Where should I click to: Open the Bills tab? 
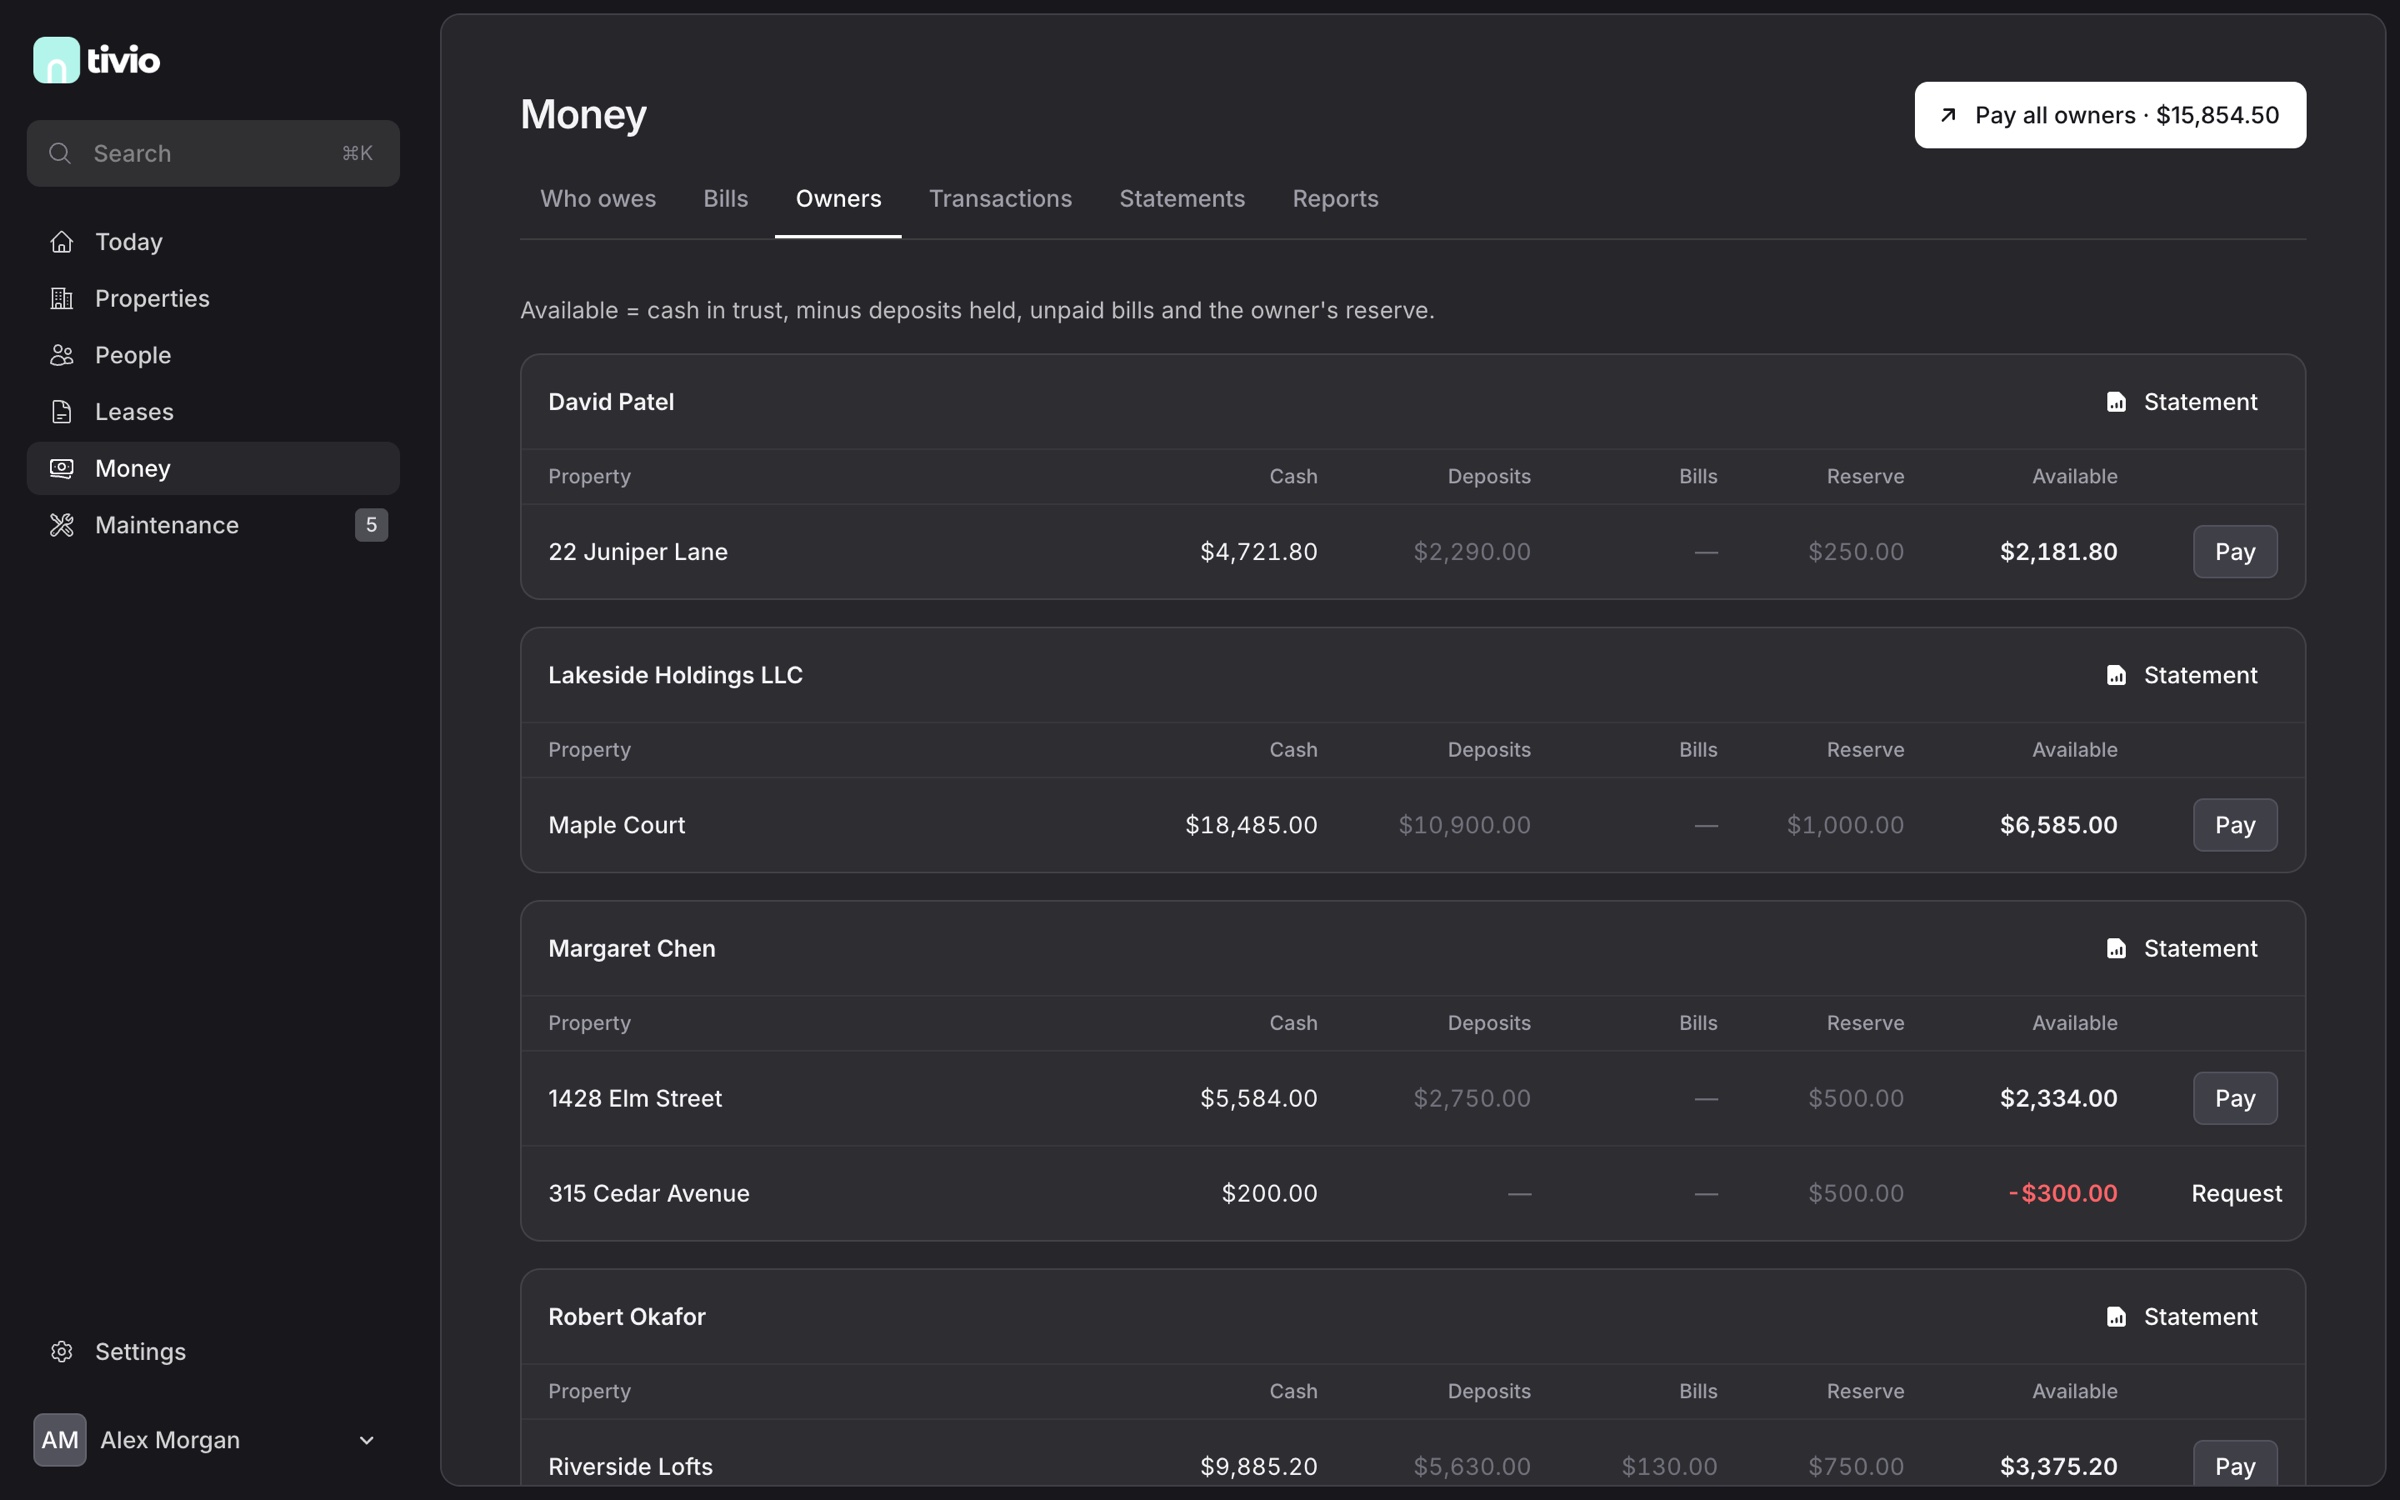click(x=725, y=199)
